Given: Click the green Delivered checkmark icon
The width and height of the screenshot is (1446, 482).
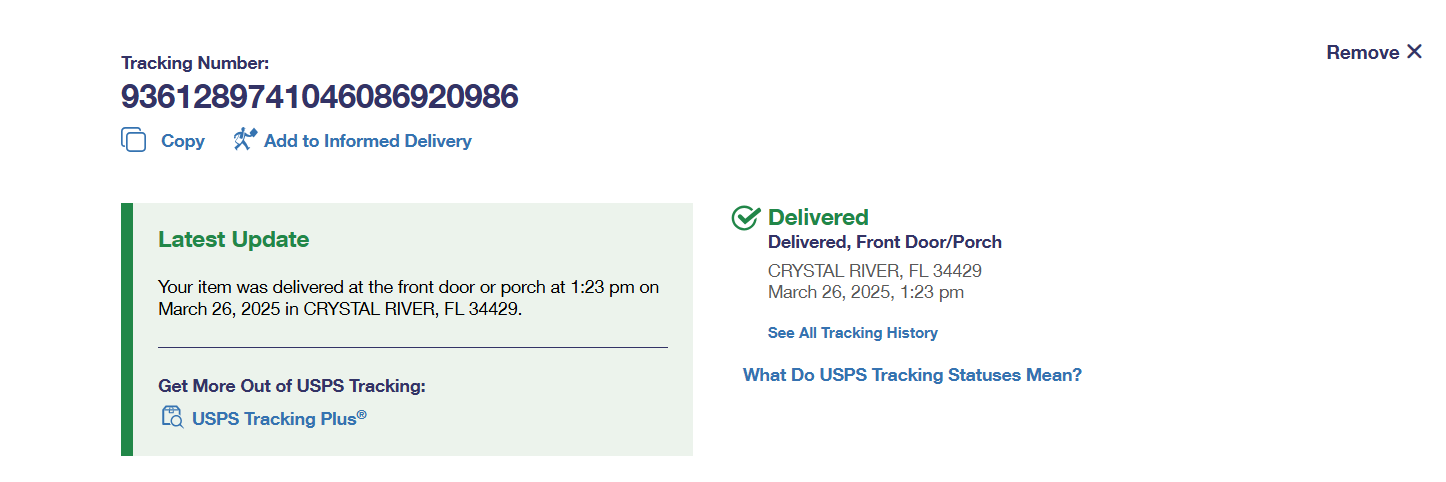Looking at the screenshot, I should click(x=746, y=217).
